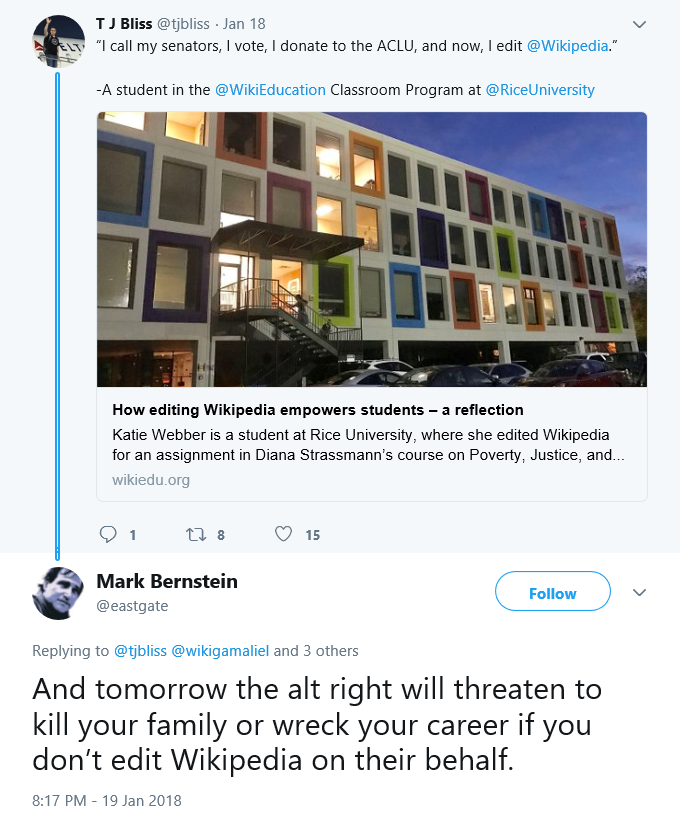
Task: Like the tweet with heart icon
Action: tap(283, 534)
